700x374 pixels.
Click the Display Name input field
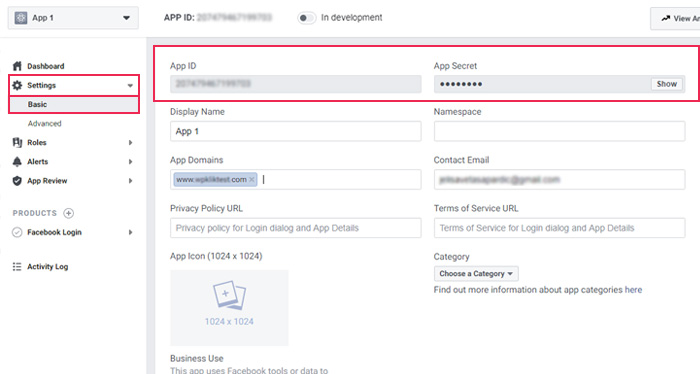point(296,131)
